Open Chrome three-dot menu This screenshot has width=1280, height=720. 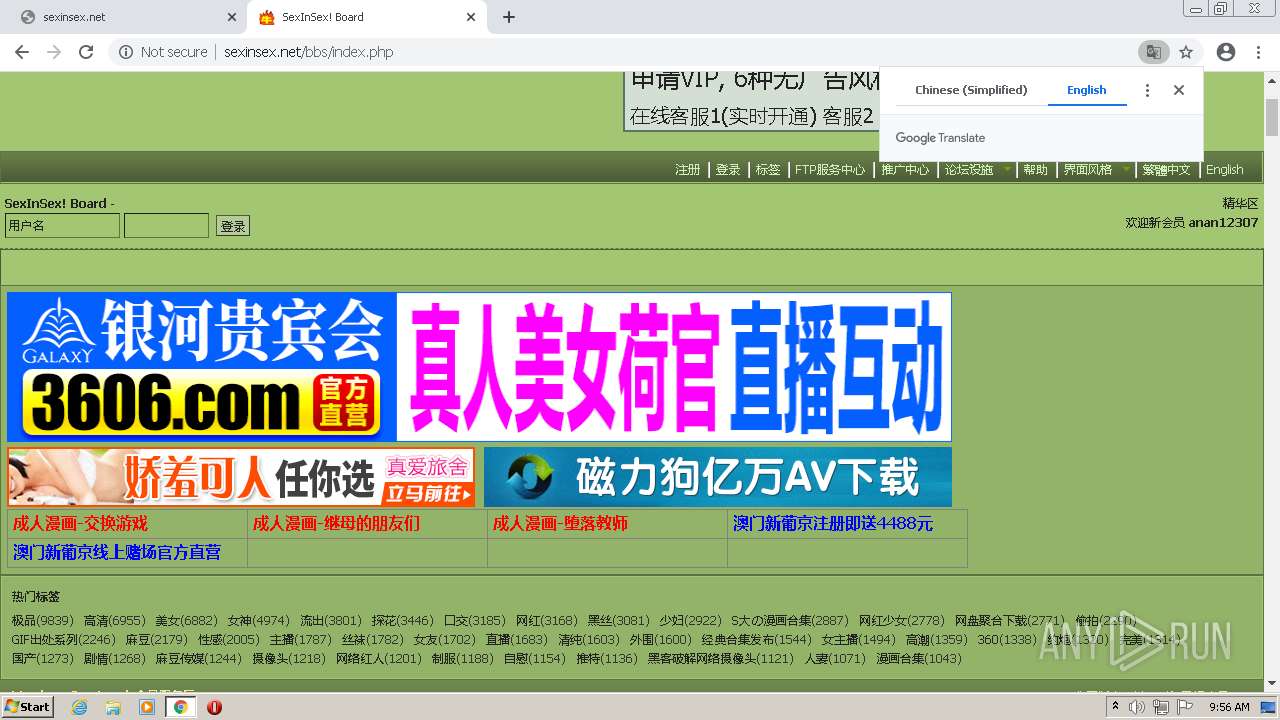pos(1258,52)
